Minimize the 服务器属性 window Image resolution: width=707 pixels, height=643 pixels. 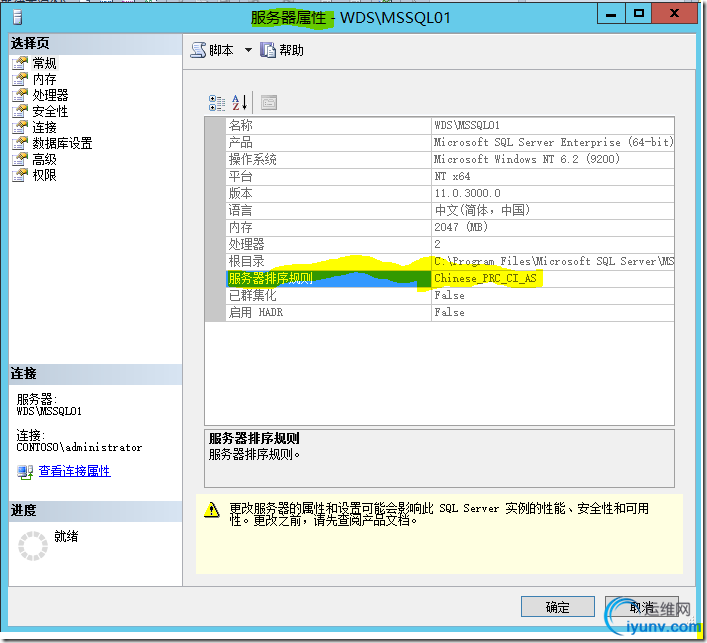point(611,14)
